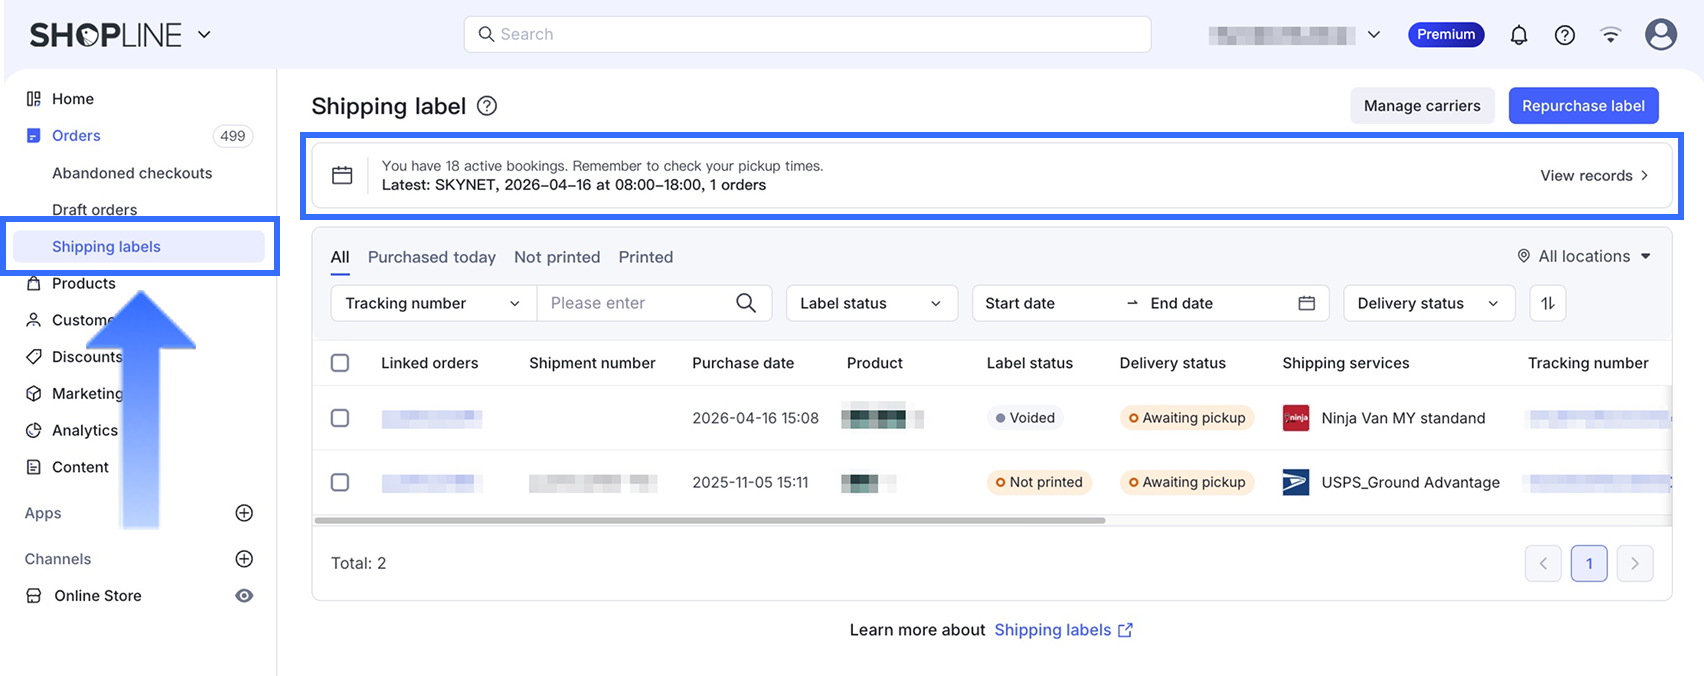Screen dimensions: 1704x676
Task: Expand the Label status dropdown
Action: (871, 303)
